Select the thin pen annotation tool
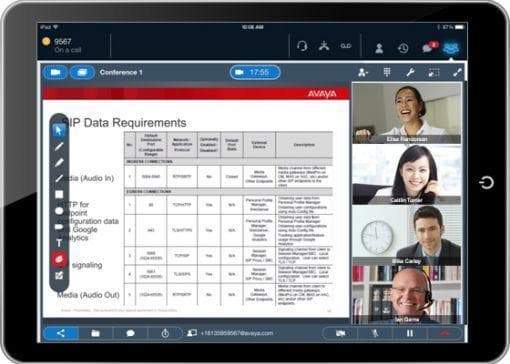The width and height of the screenshot is (510, 364). [59, 146]
